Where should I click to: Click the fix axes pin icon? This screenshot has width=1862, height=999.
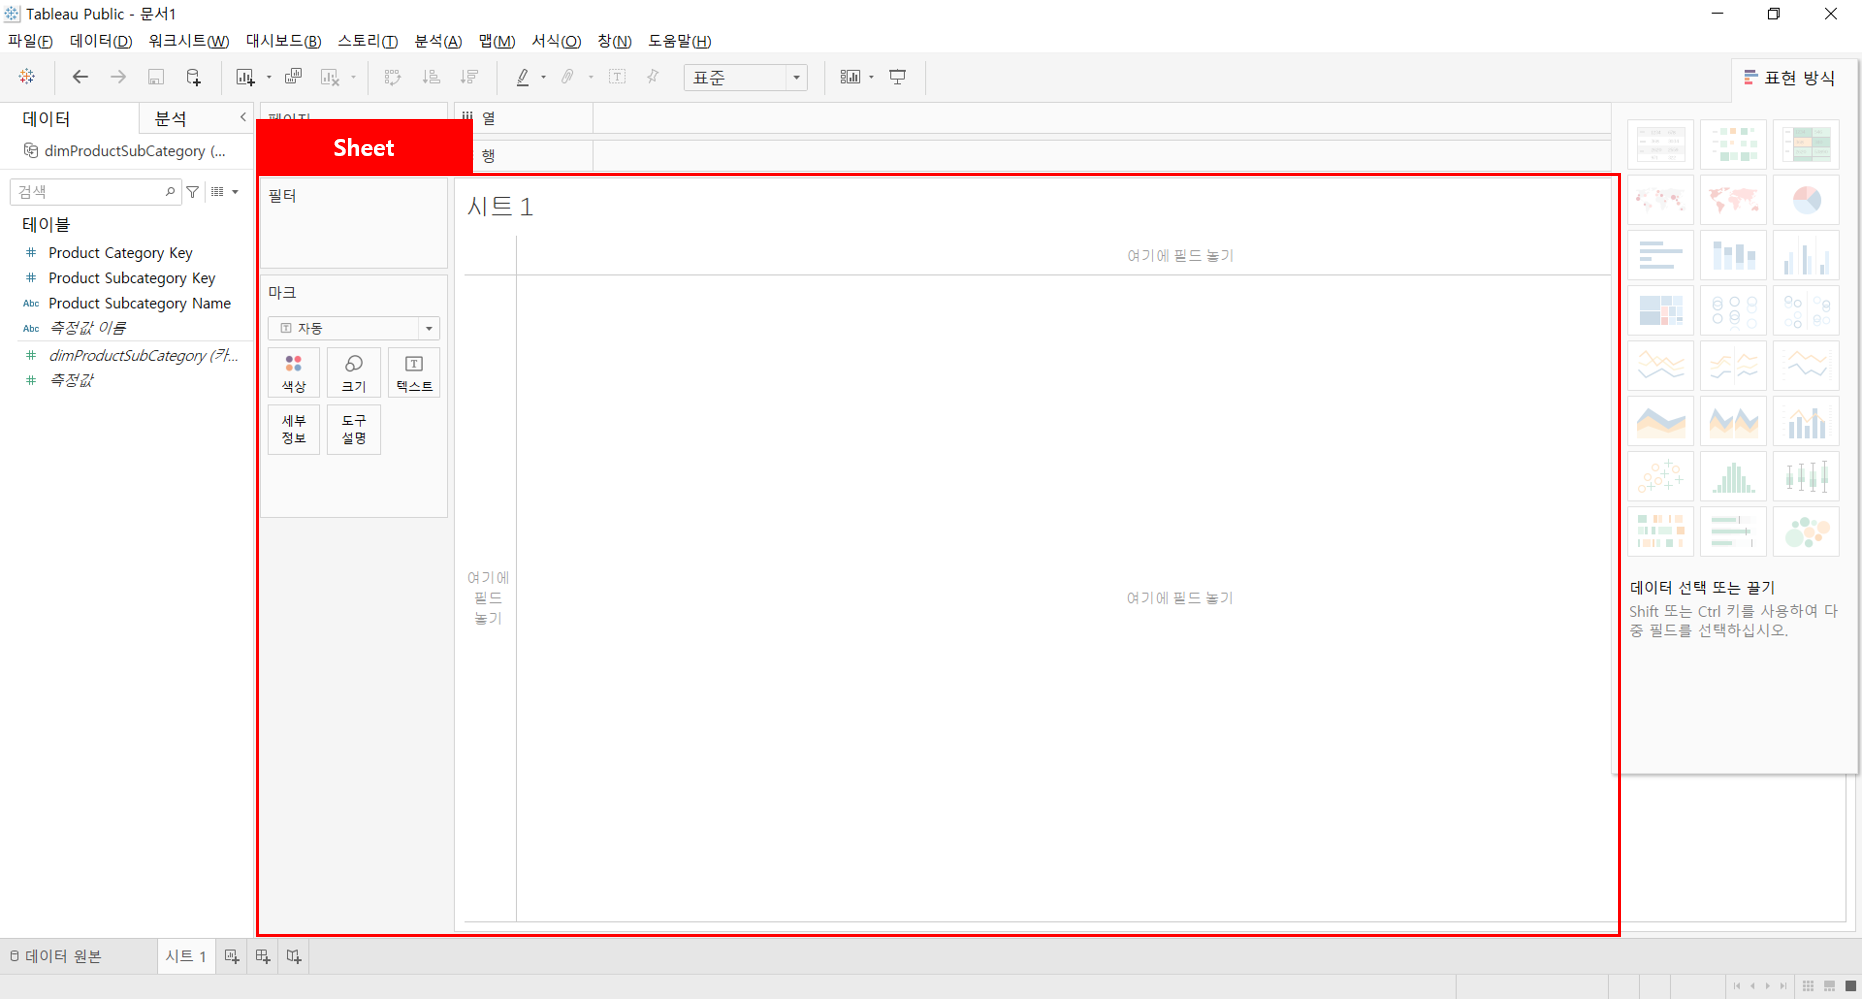click(x=653, y=77)
